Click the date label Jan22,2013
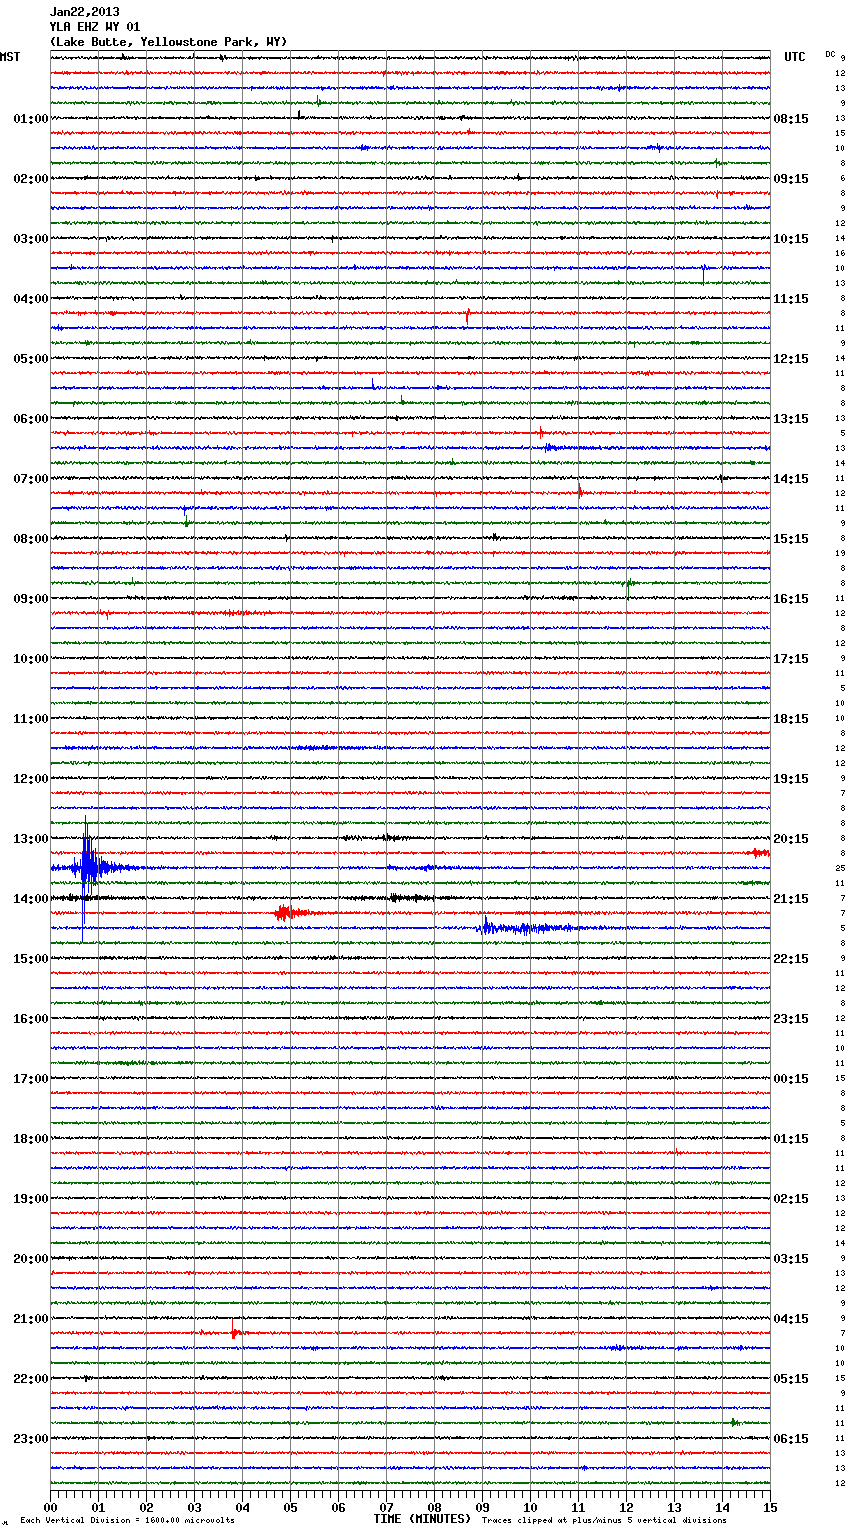 84,12
